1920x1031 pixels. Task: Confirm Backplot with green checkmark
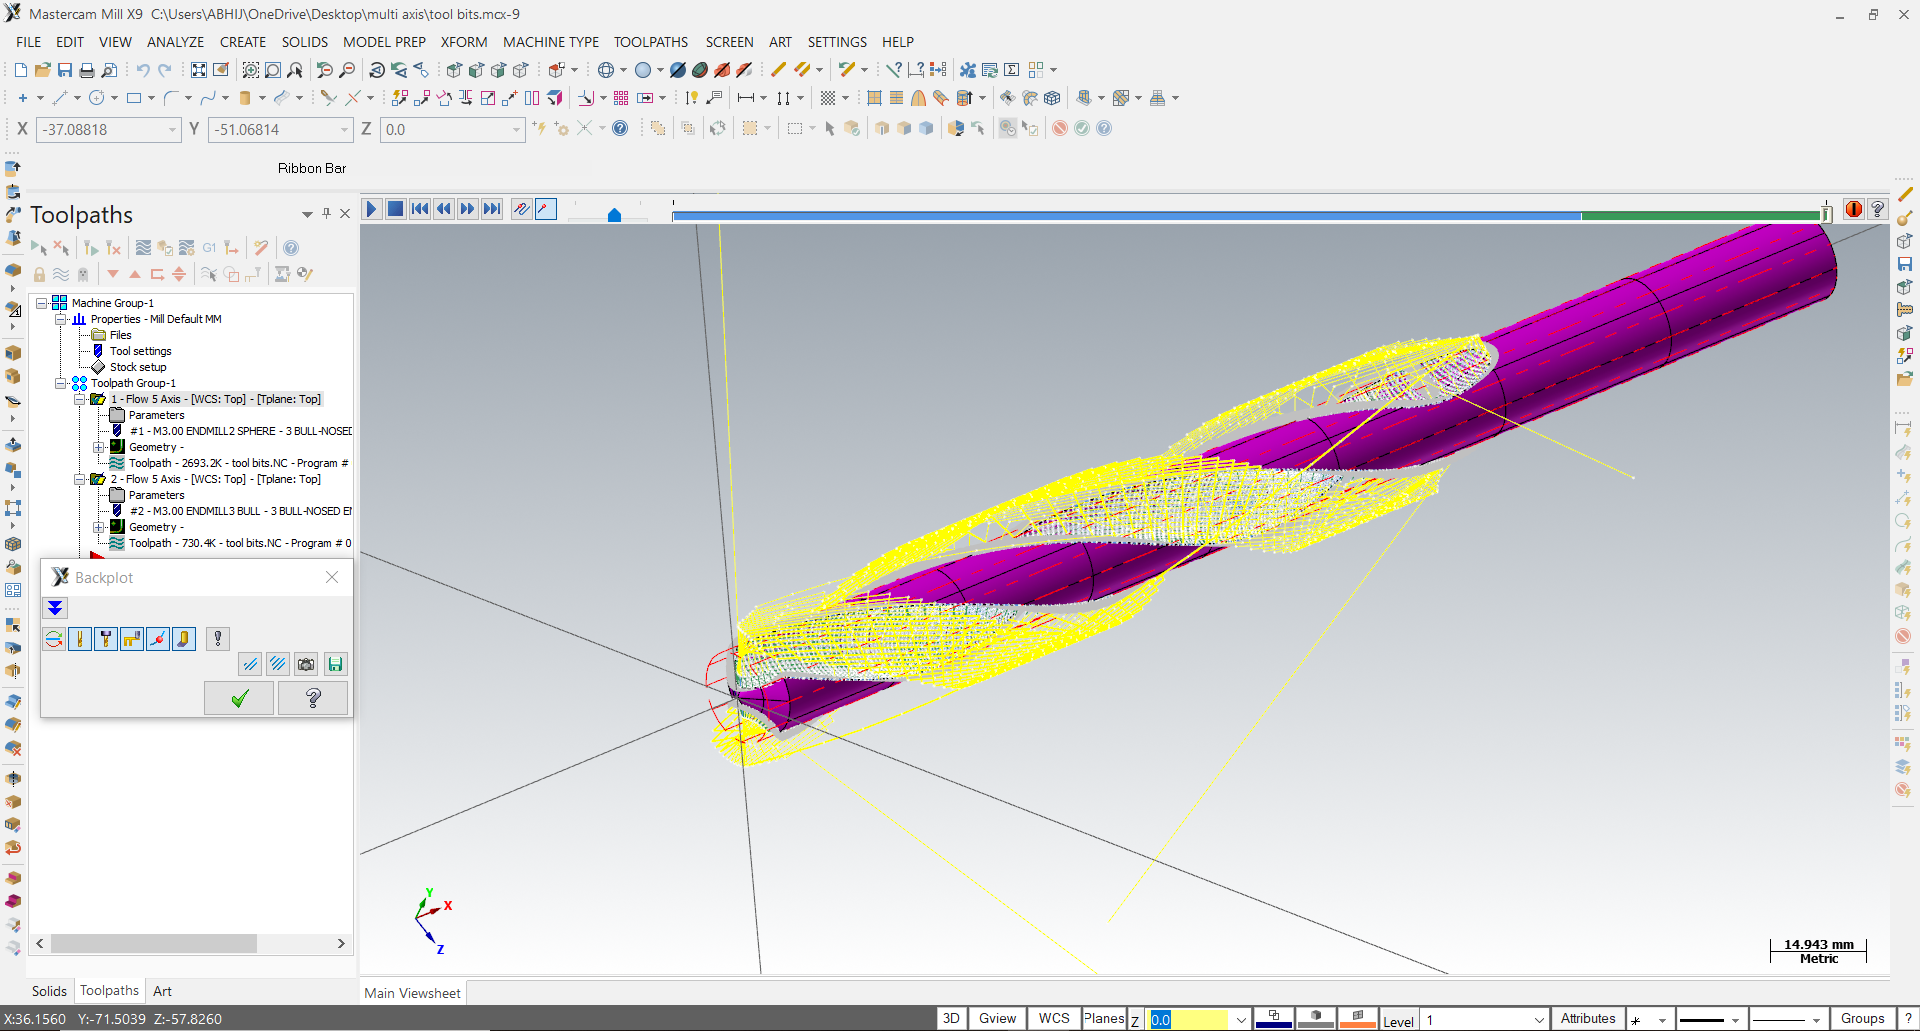tap(239, 698)
